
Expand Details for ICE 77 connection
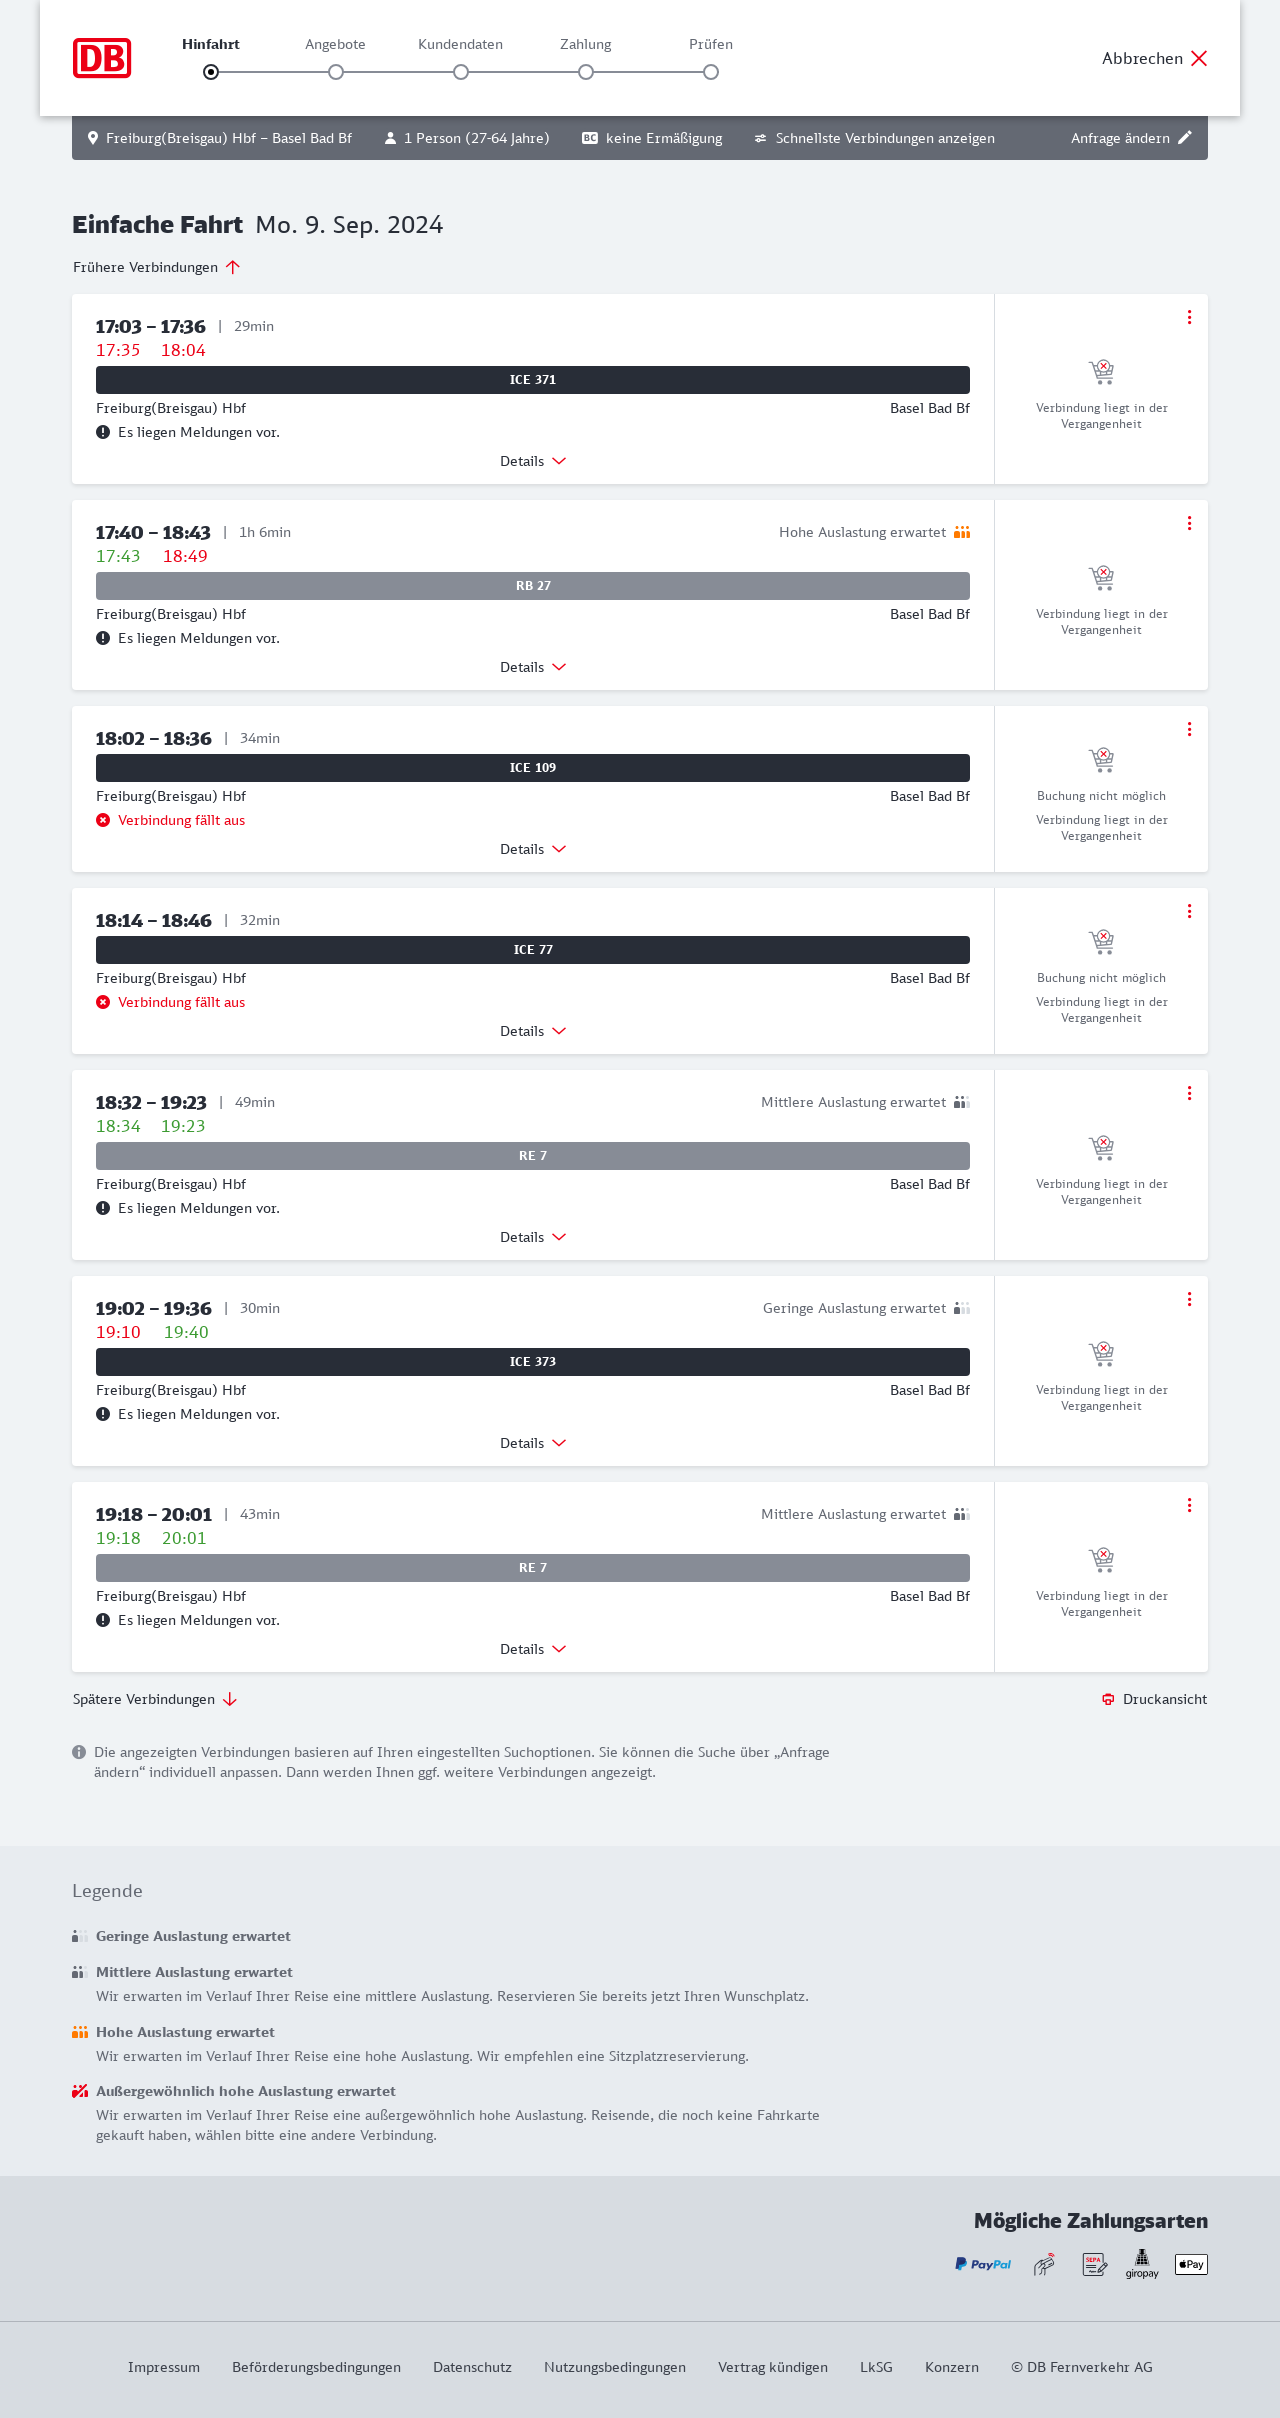pos(533,1031)
